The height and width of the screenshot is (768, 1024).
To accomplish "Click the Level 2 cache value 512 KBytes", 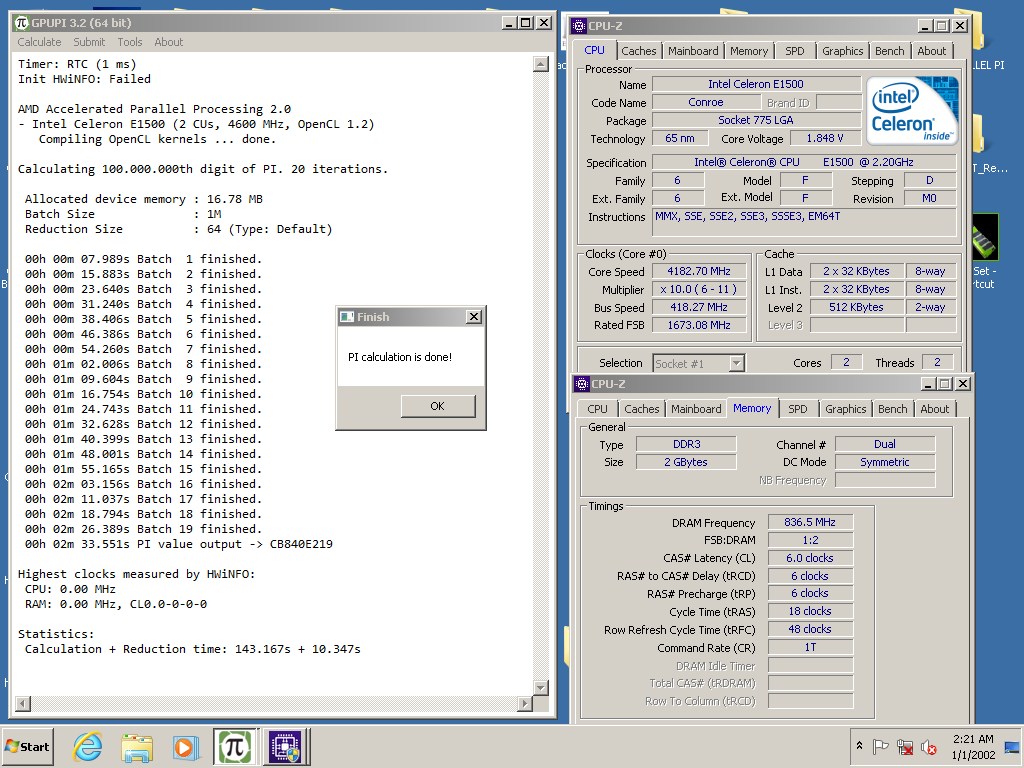I will coord(857,307).
